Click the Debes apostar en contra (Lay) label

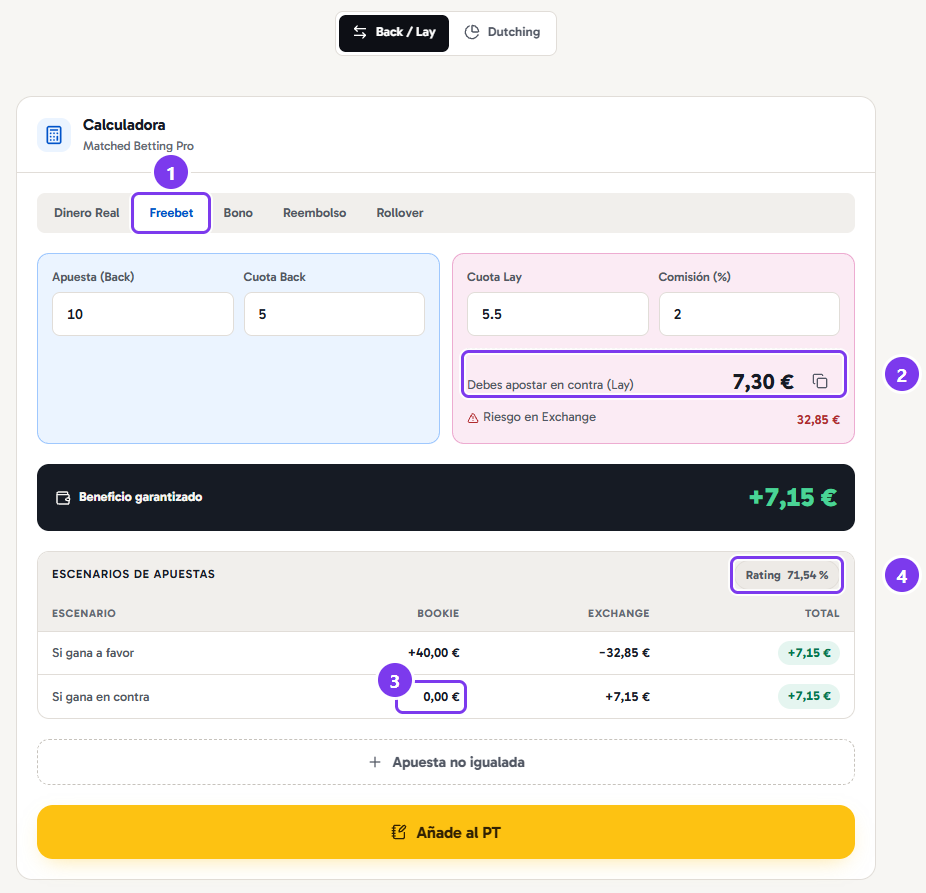[x=550, y=384]
